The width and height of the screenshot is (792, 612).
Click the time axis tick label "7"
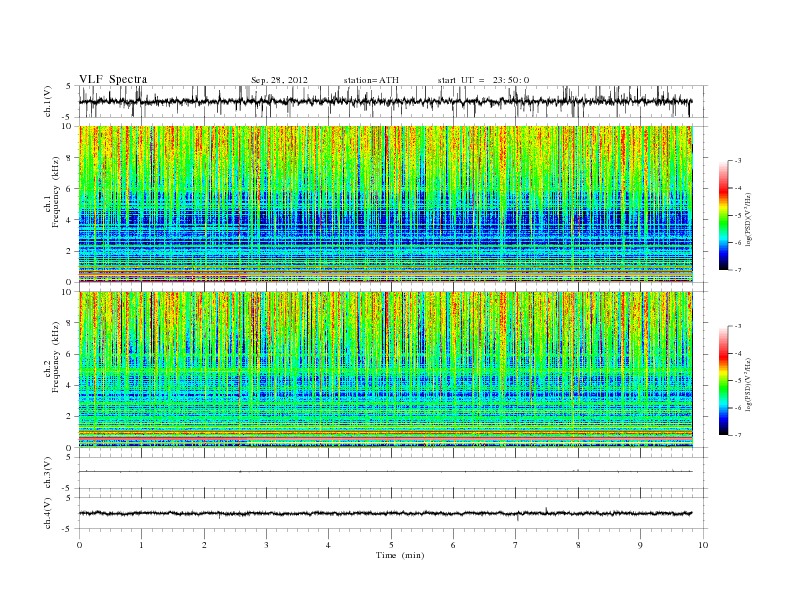(516, 545)
